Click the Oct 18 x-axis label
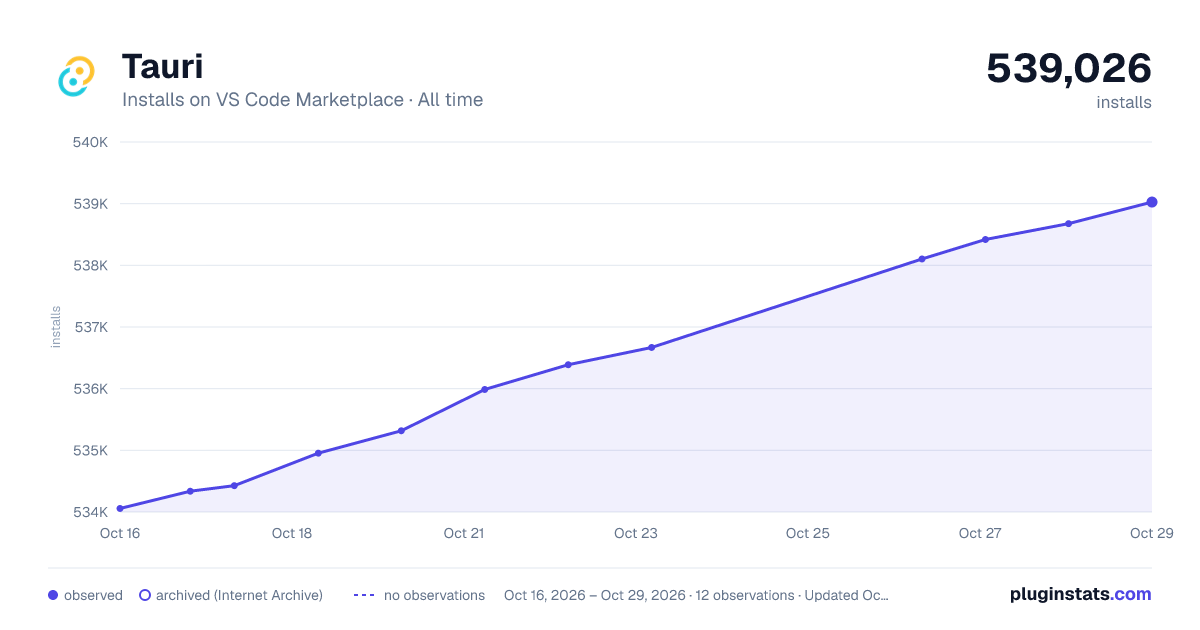The height and width of the screenshot is (630, 1200). click(x=292, y=533)
